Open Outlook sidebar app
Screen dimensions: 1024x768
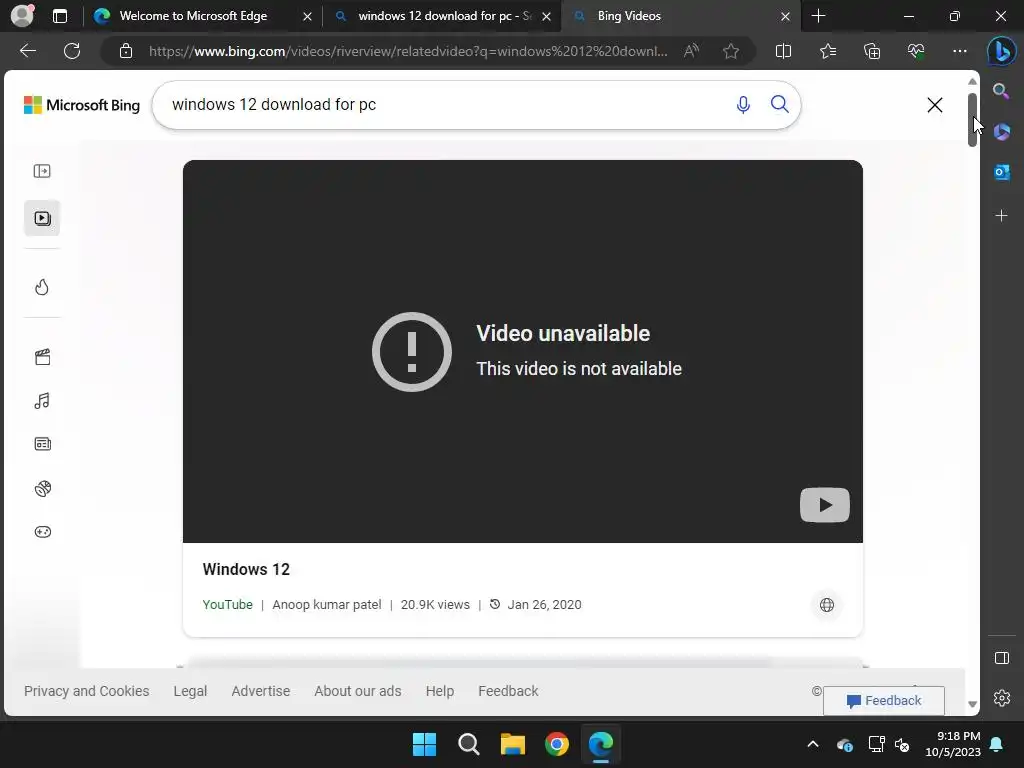[x=1001, y=172]
